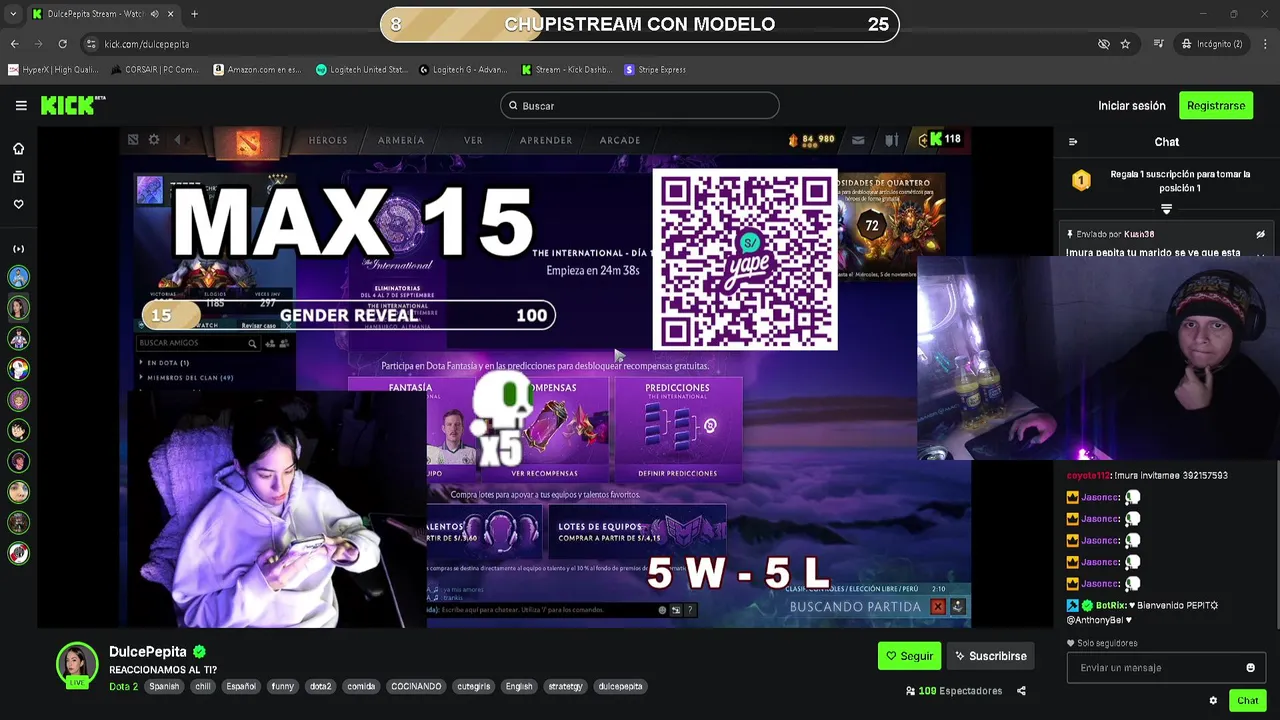Click the live radio icon in sidebar
This screenshot has width=1280, height=720.
18,248
